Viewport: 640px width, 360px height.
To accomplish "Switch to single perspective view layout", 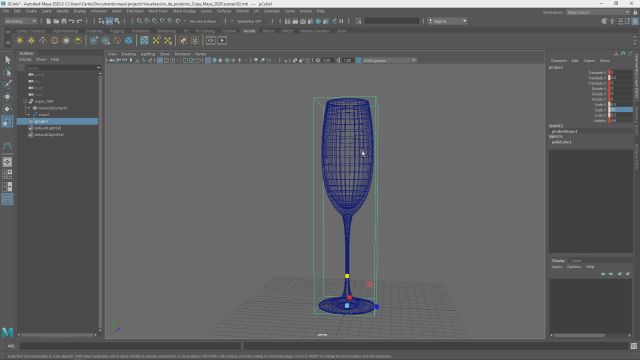I will tap(7, 162).
